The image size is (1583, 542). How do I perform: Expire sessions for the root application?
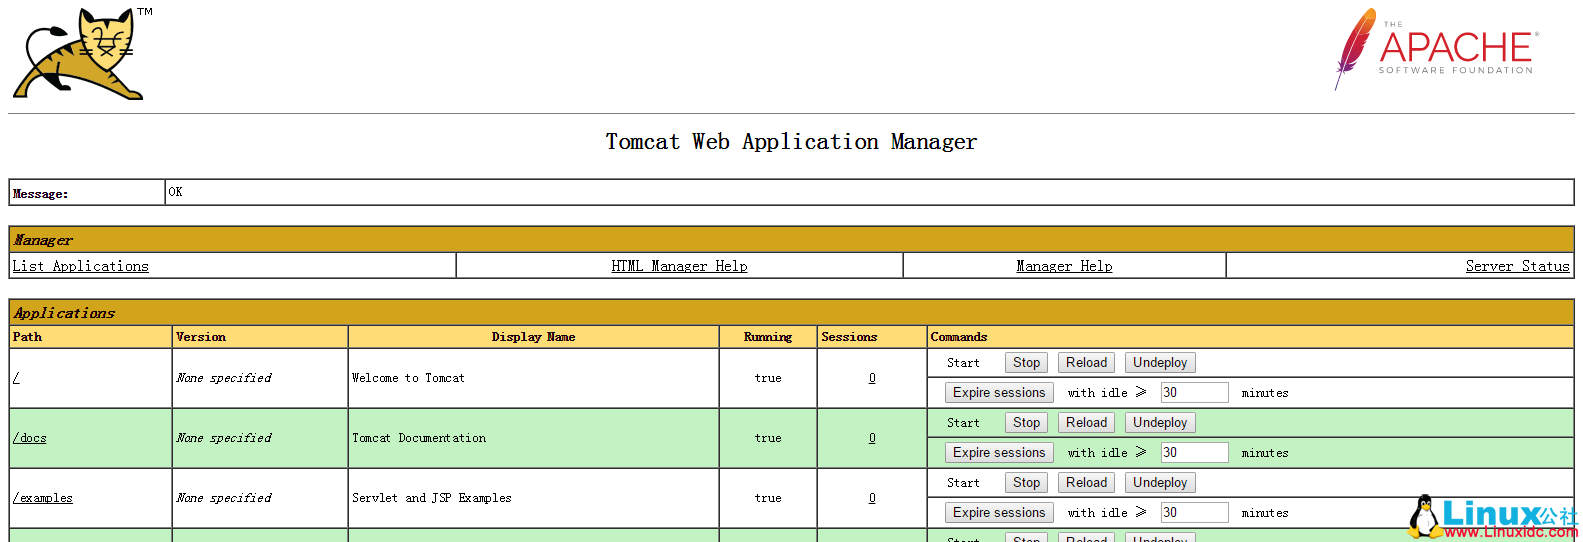point(999,393)
